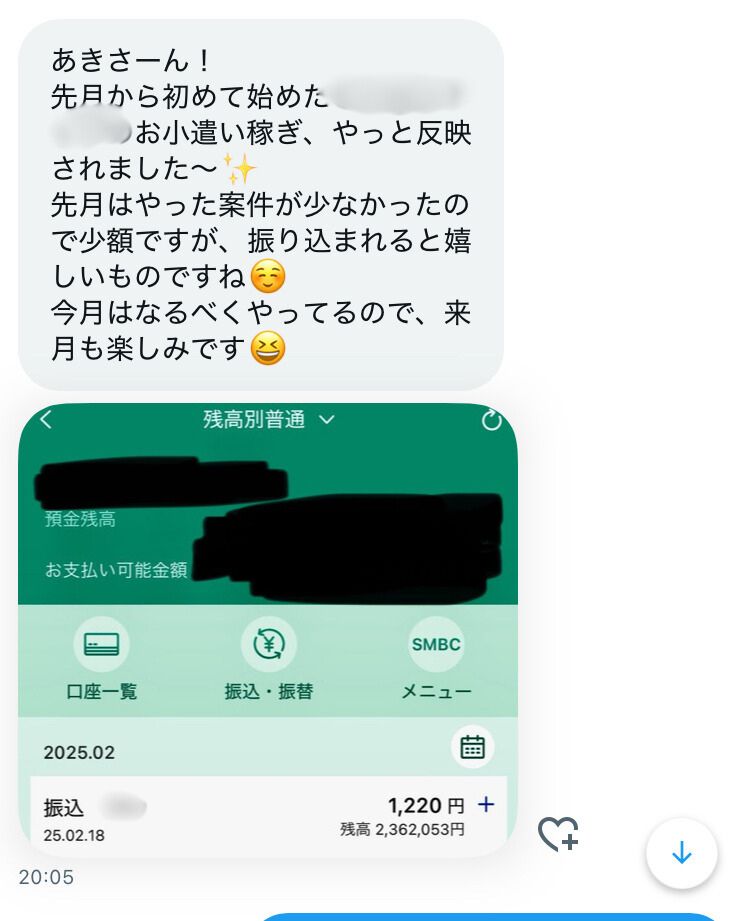Image resolution: width=750 pixels, height=921 pixels.
Task: Click the メニュー label
Action: coord(436,691)
